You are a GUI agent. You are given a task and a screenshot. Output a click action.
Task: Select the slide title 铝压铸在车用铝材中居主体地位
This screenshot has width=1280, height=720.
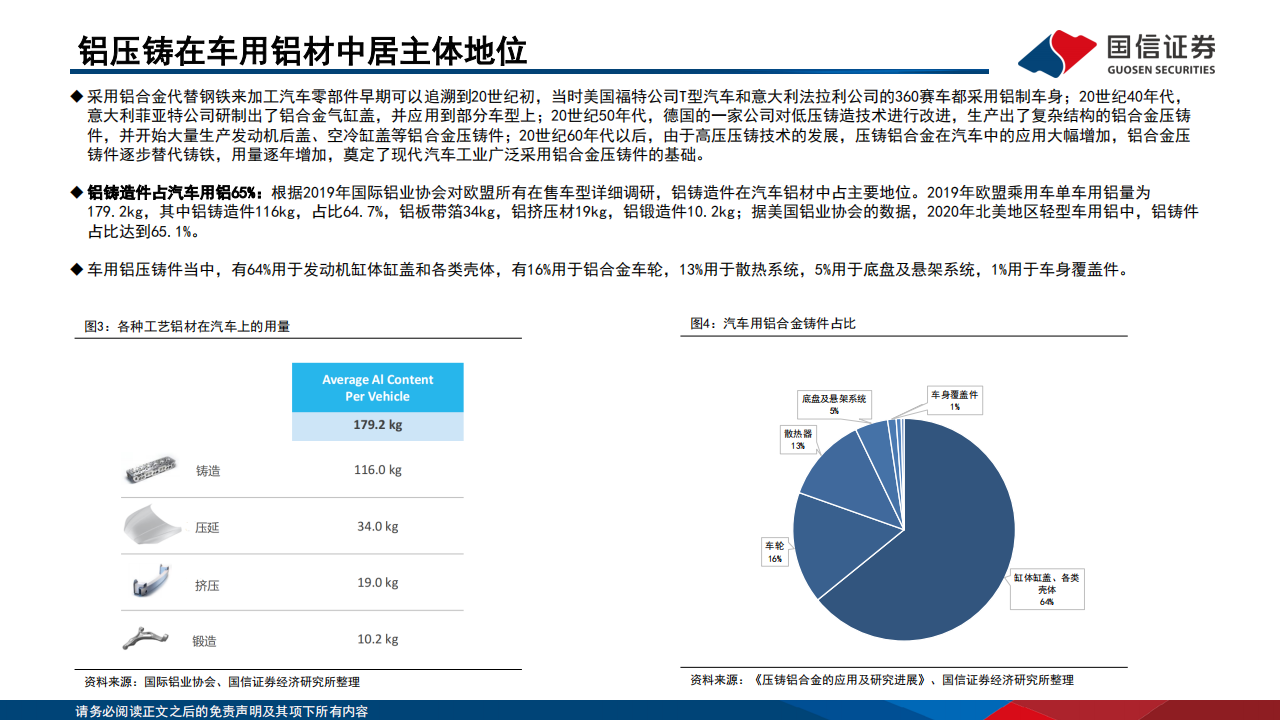(x=303, y=50)
